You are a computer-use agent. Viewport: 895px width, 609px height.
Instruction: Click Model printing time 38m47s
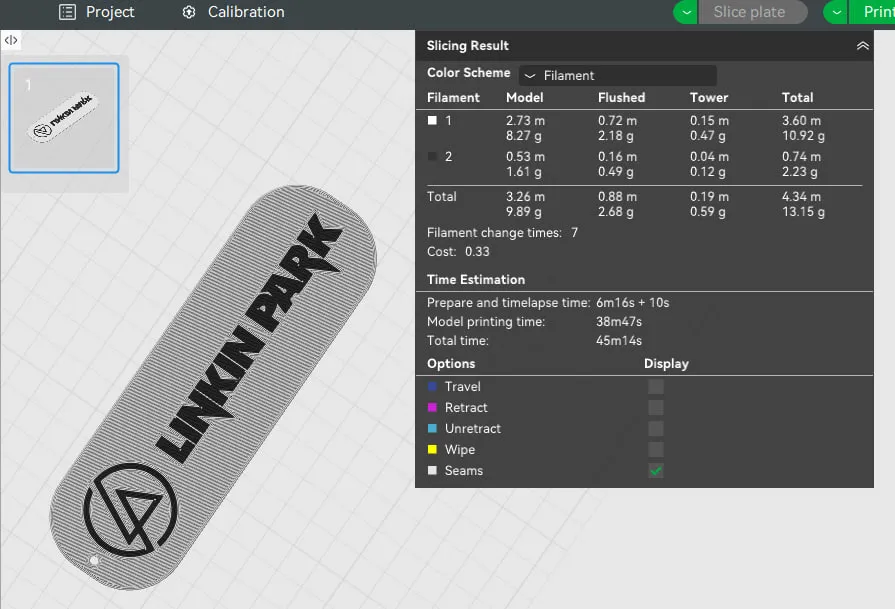[619, 322]
